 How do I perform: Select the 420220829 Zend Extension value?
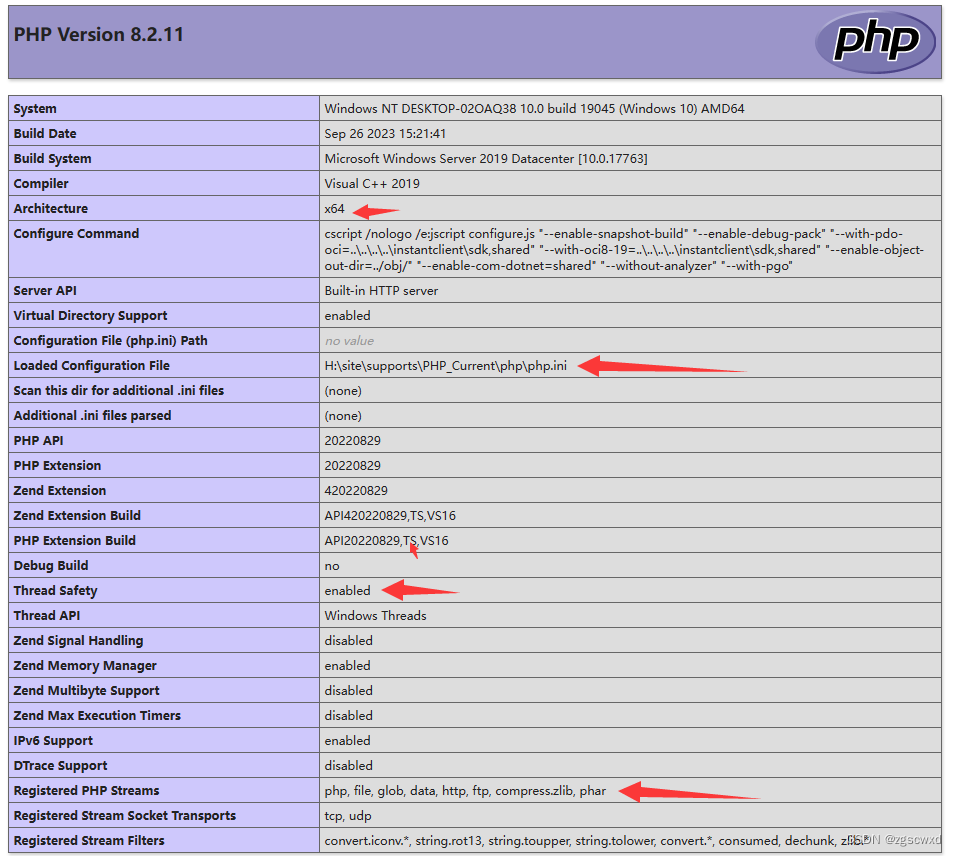coord(356,491)
